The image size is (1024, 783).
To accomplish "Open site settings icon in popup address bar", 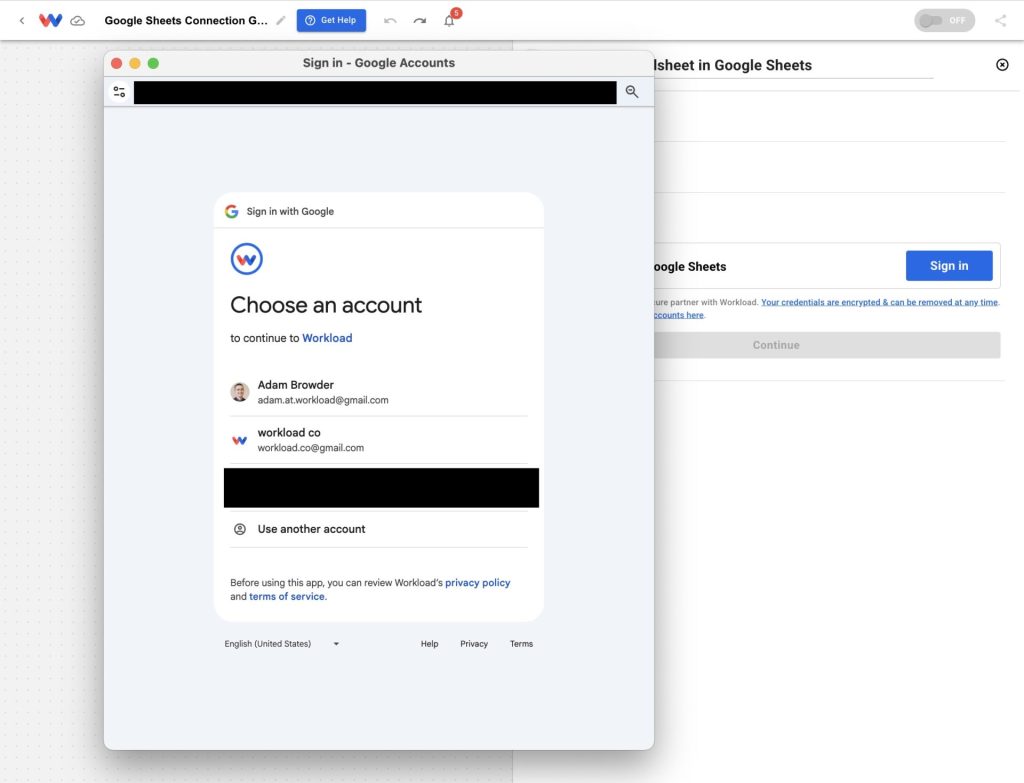I will (120, 92).
